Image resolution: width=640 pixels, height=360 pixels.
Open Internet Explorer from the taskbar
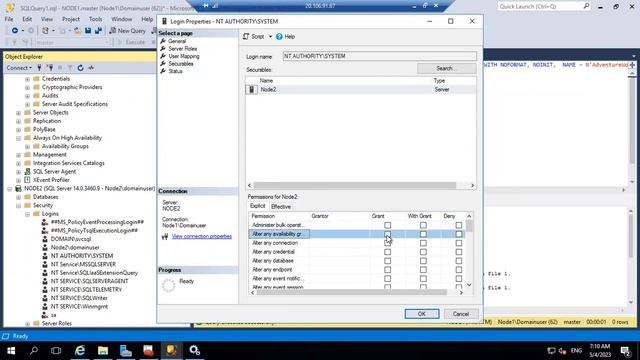pyautogui.click(x=80, y=351)
